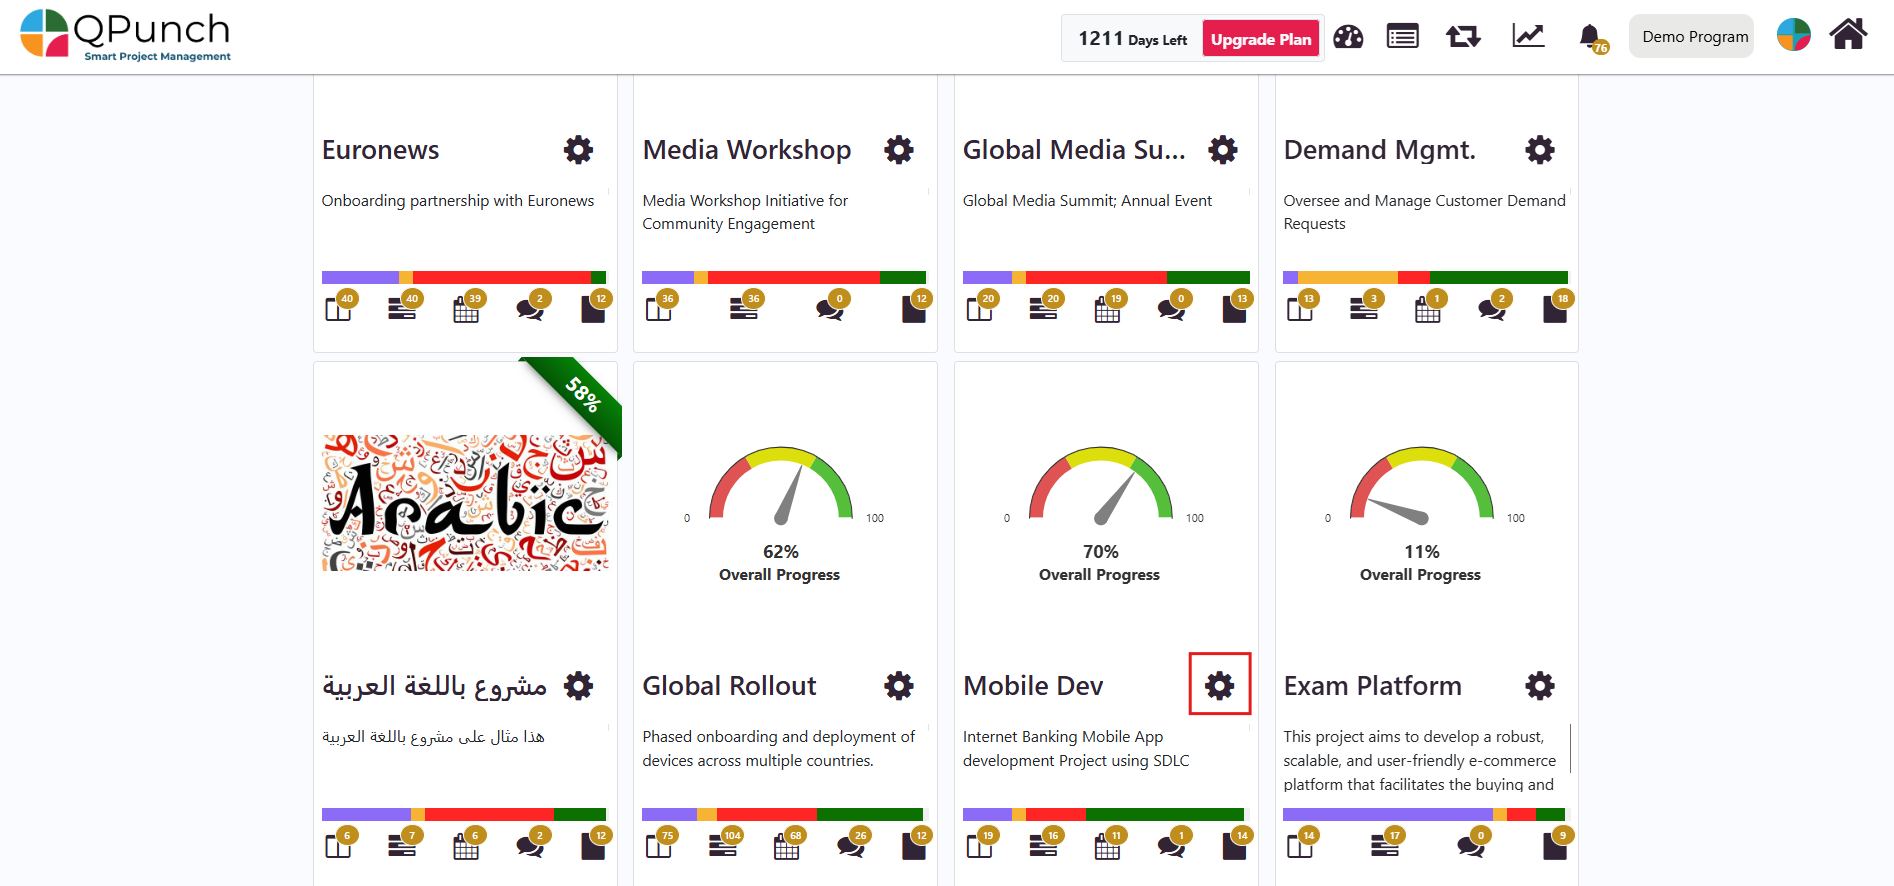Click the notification bell icon
Screen dimensions: 1894x886
1590,37
